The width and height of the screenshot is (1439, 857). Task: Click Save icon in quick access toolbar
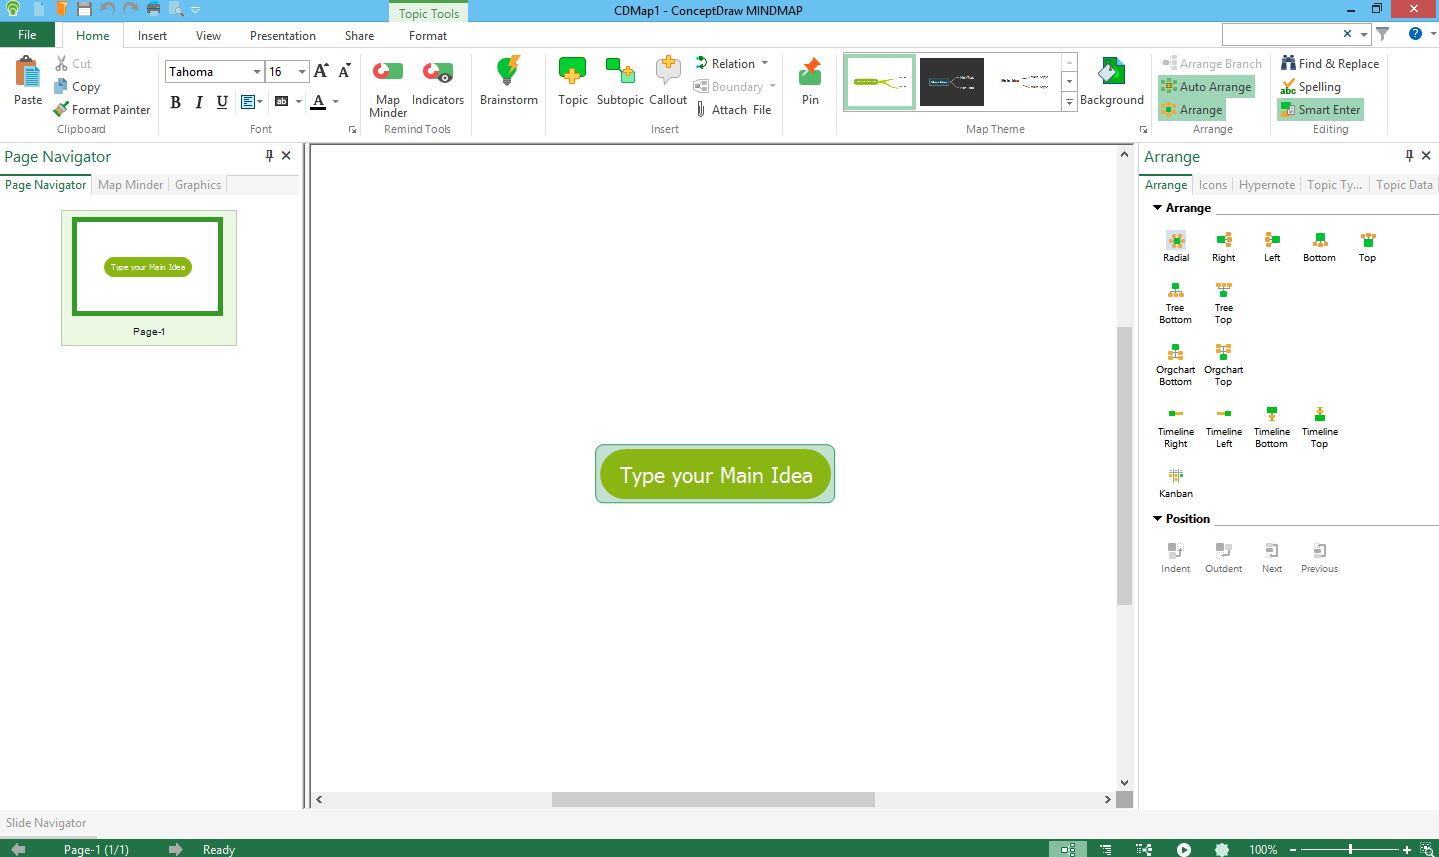pyautogui.click(x=84, y=9)
